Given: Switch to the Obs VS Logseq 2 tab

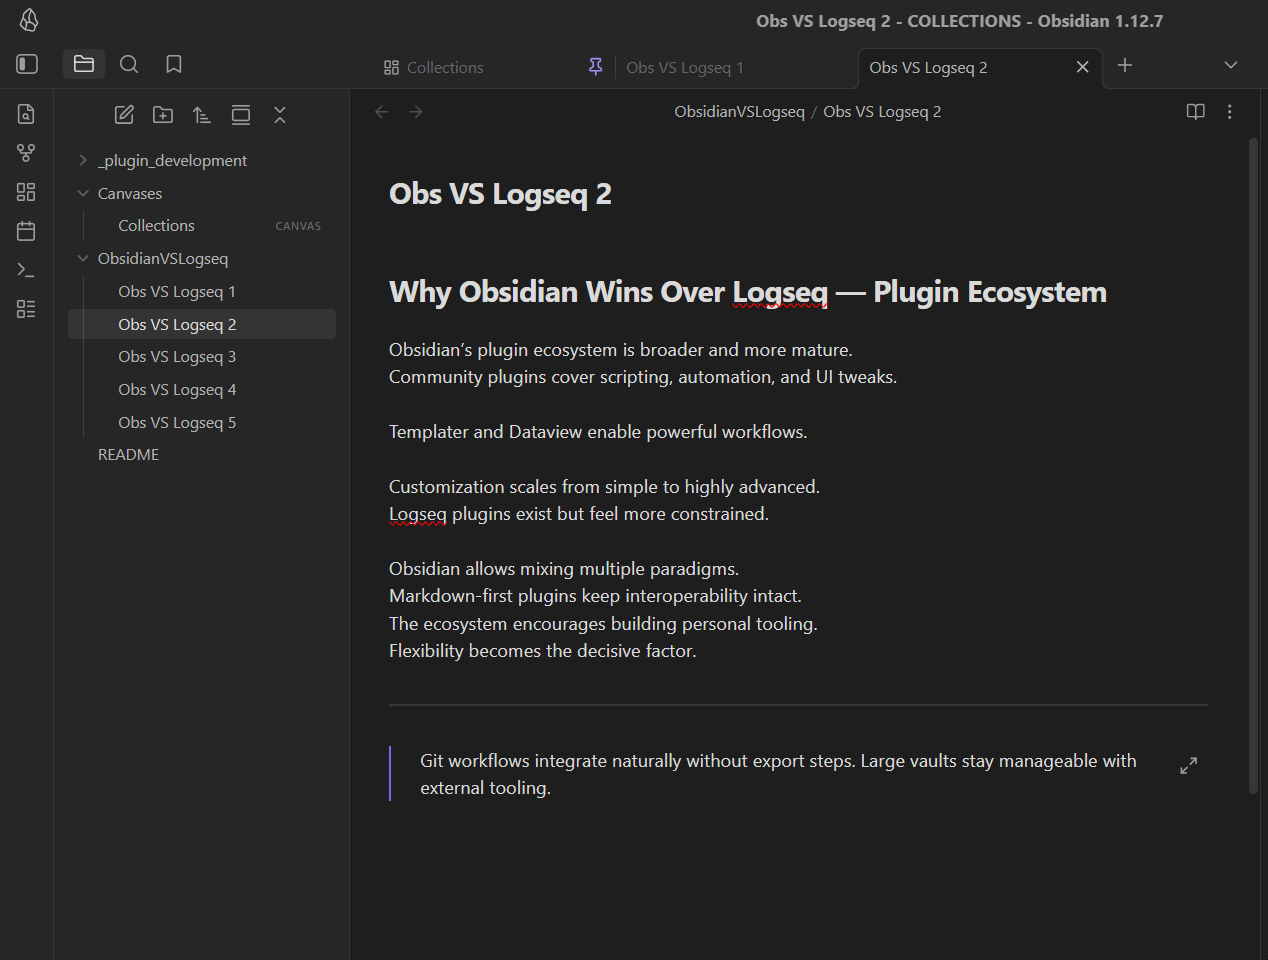Looking at the screenshot, I should [928, 67].
